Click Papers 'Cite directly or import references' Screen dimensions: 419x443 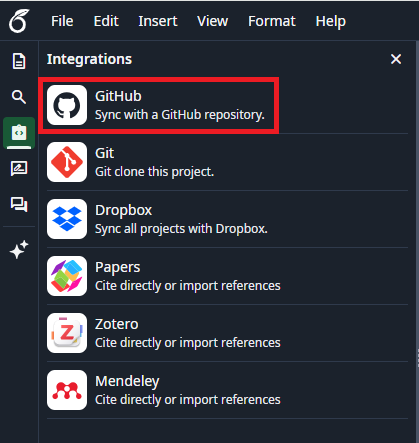[188, 286]
